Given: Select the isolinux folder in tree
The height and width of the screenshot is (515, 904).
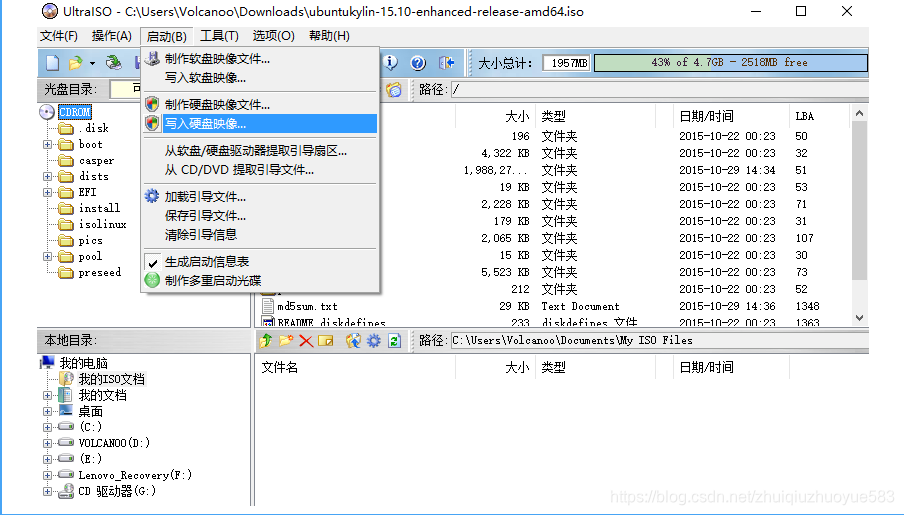Looking at the screenshot, I should (x=102, y=224).
